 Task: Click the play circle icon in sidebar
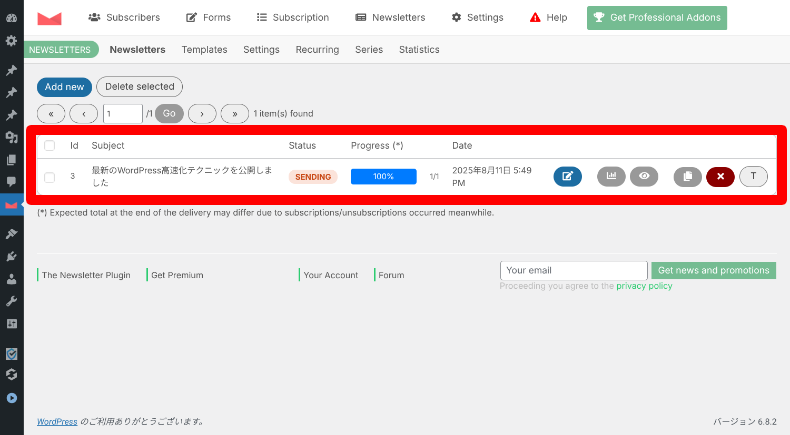click(12, 398)
